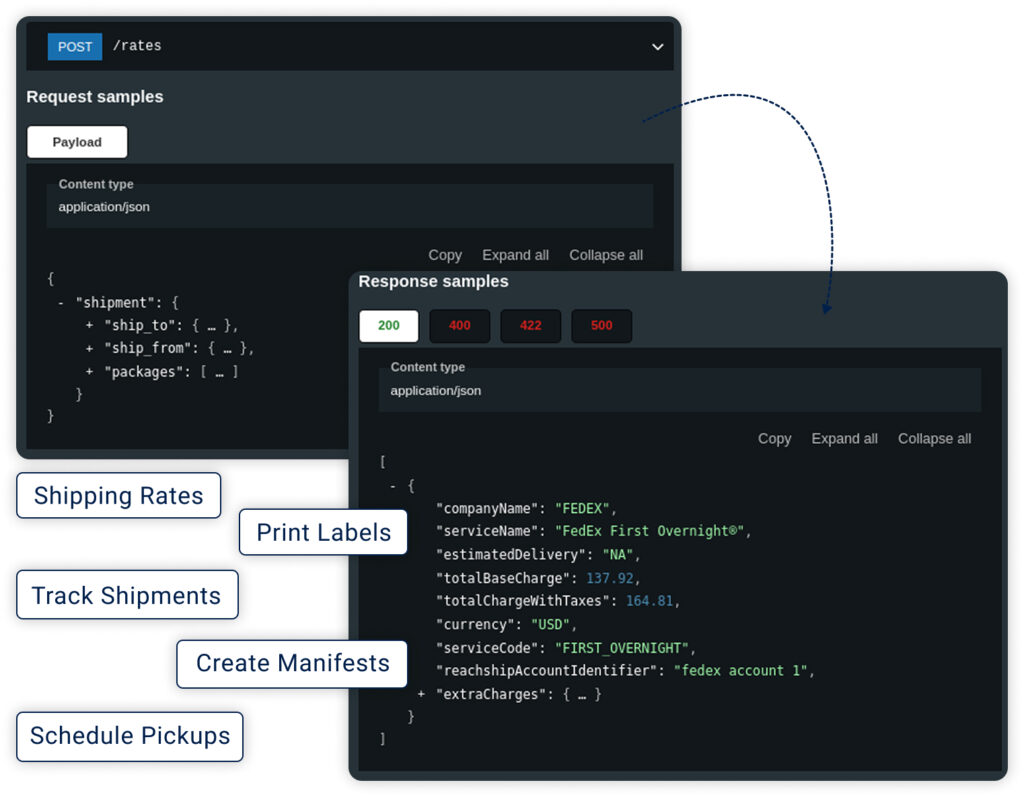Expand the "packages" array node

tap(90, 371)
